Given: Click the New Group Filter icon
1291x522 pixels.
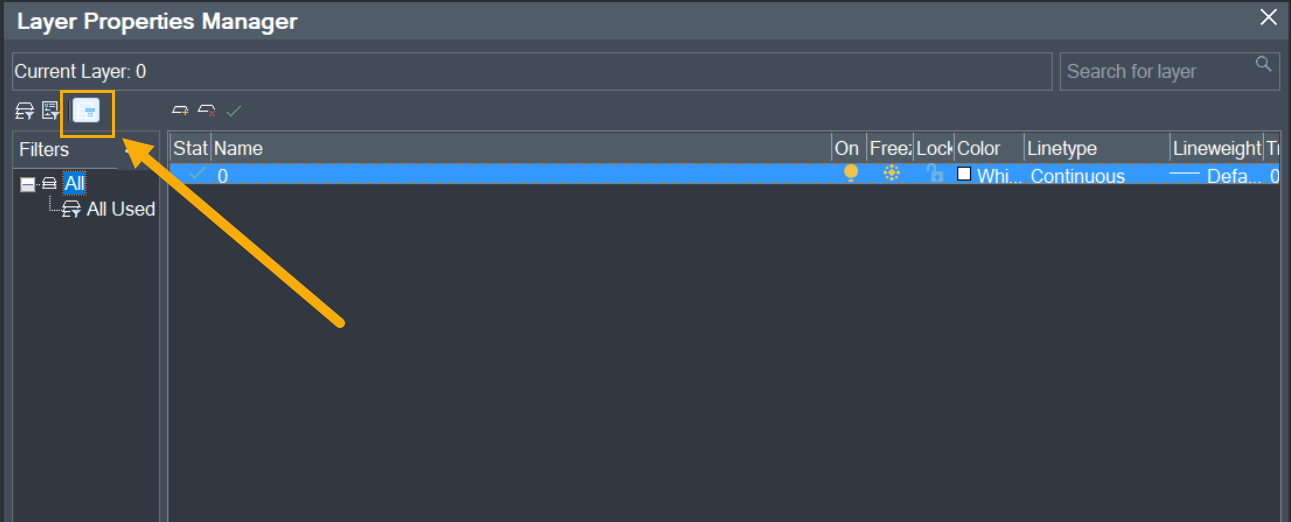Looking at the screenshot, I should 51,110.
